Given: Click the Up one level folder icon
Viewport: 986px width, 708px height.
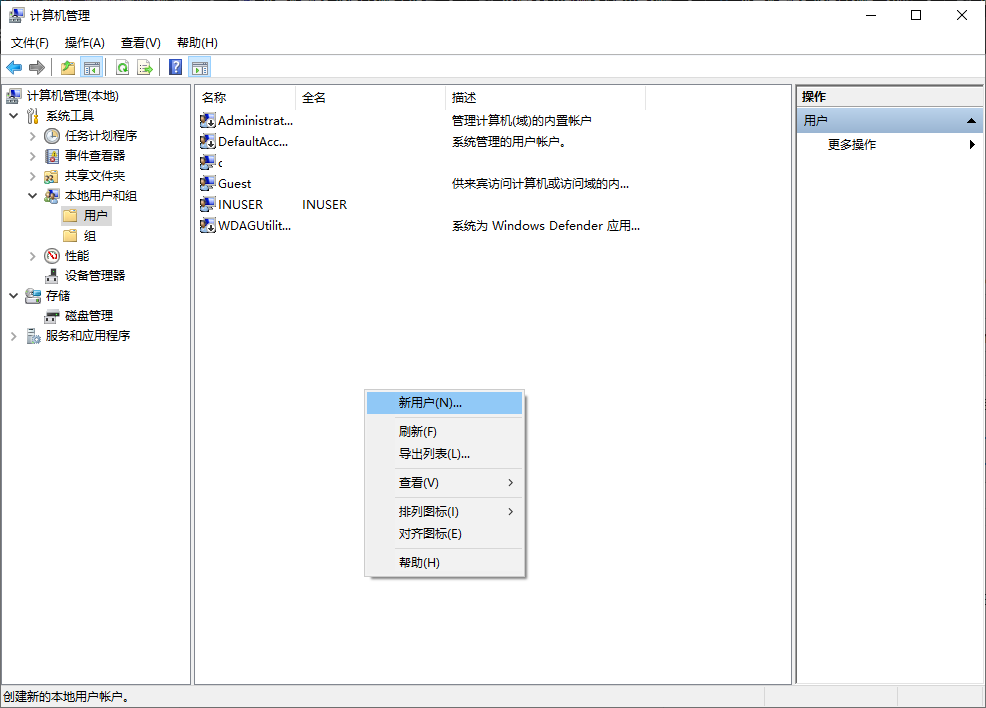Looking at the screenshot, I should 68,67.
